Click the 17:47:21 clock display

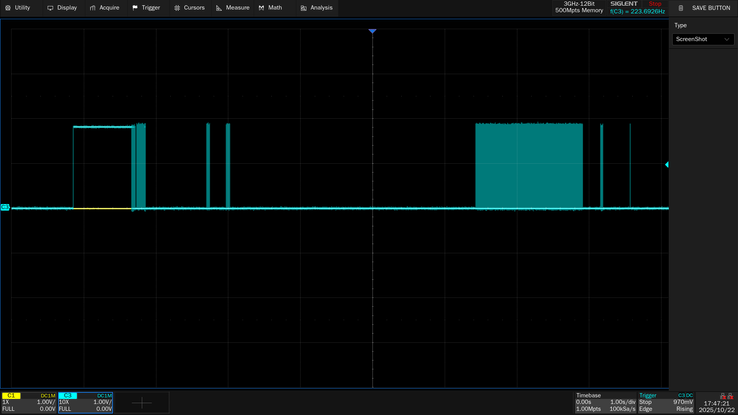(717, 403)
